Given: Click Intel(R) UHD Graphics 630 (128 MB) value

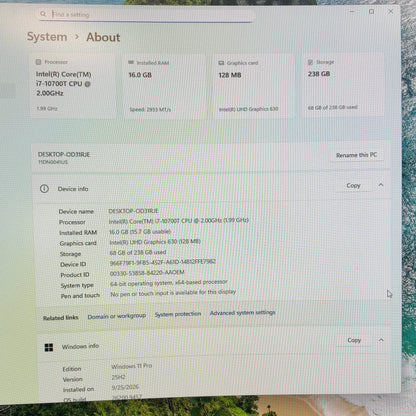Looking at the screenshot, I should click(x=155, y=242).
